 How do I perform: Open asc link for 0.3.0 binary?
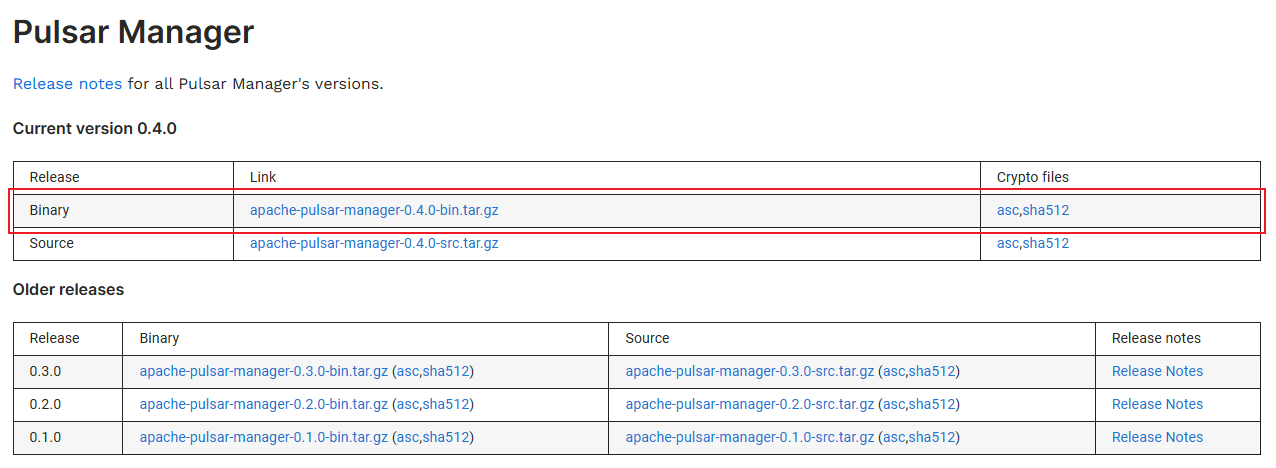click(408, 371)
